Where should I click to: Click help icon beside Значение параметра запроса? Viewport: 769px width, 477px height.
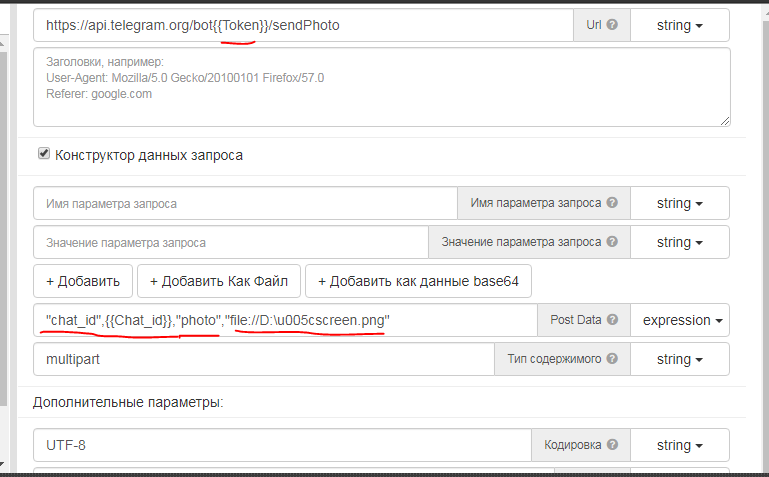click(x=612, y=242)
